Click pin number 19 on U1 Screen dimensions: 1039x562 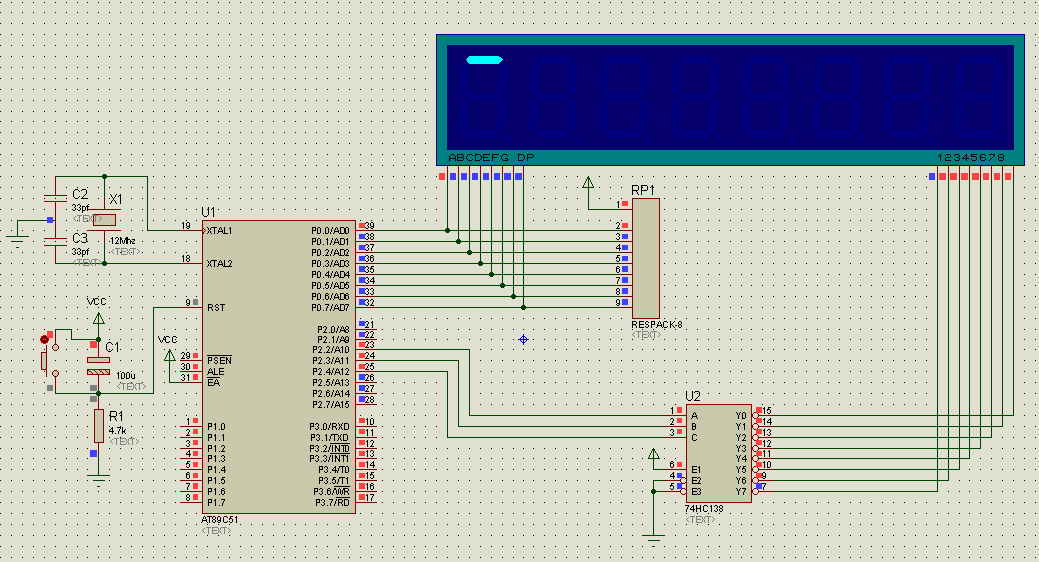[186, 226]
